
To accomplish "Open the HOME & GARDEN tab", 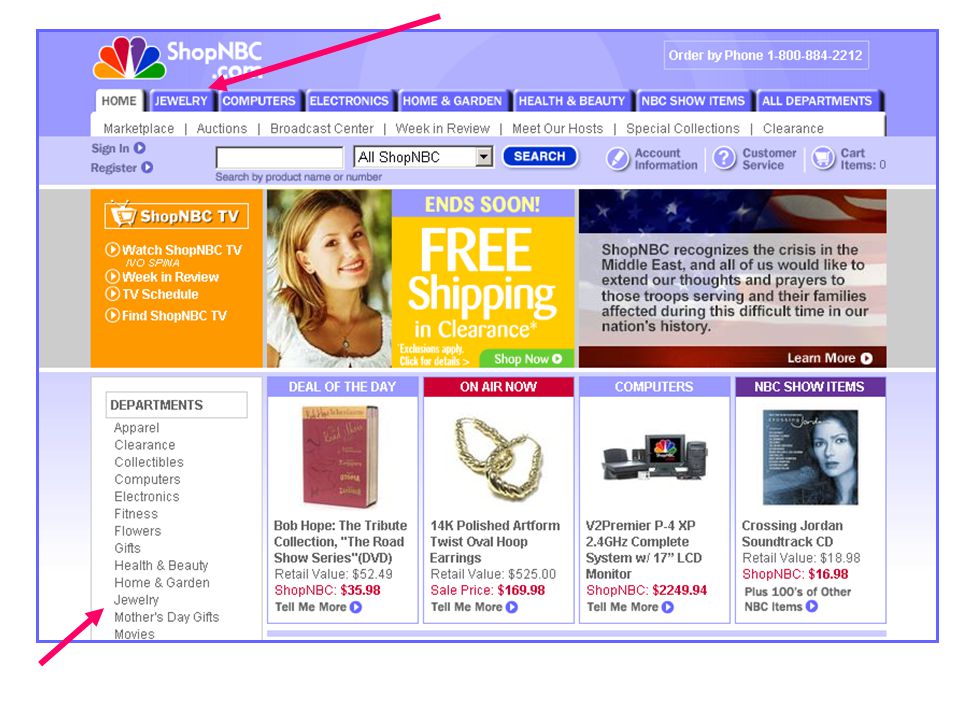I will [x=452, y=101].
